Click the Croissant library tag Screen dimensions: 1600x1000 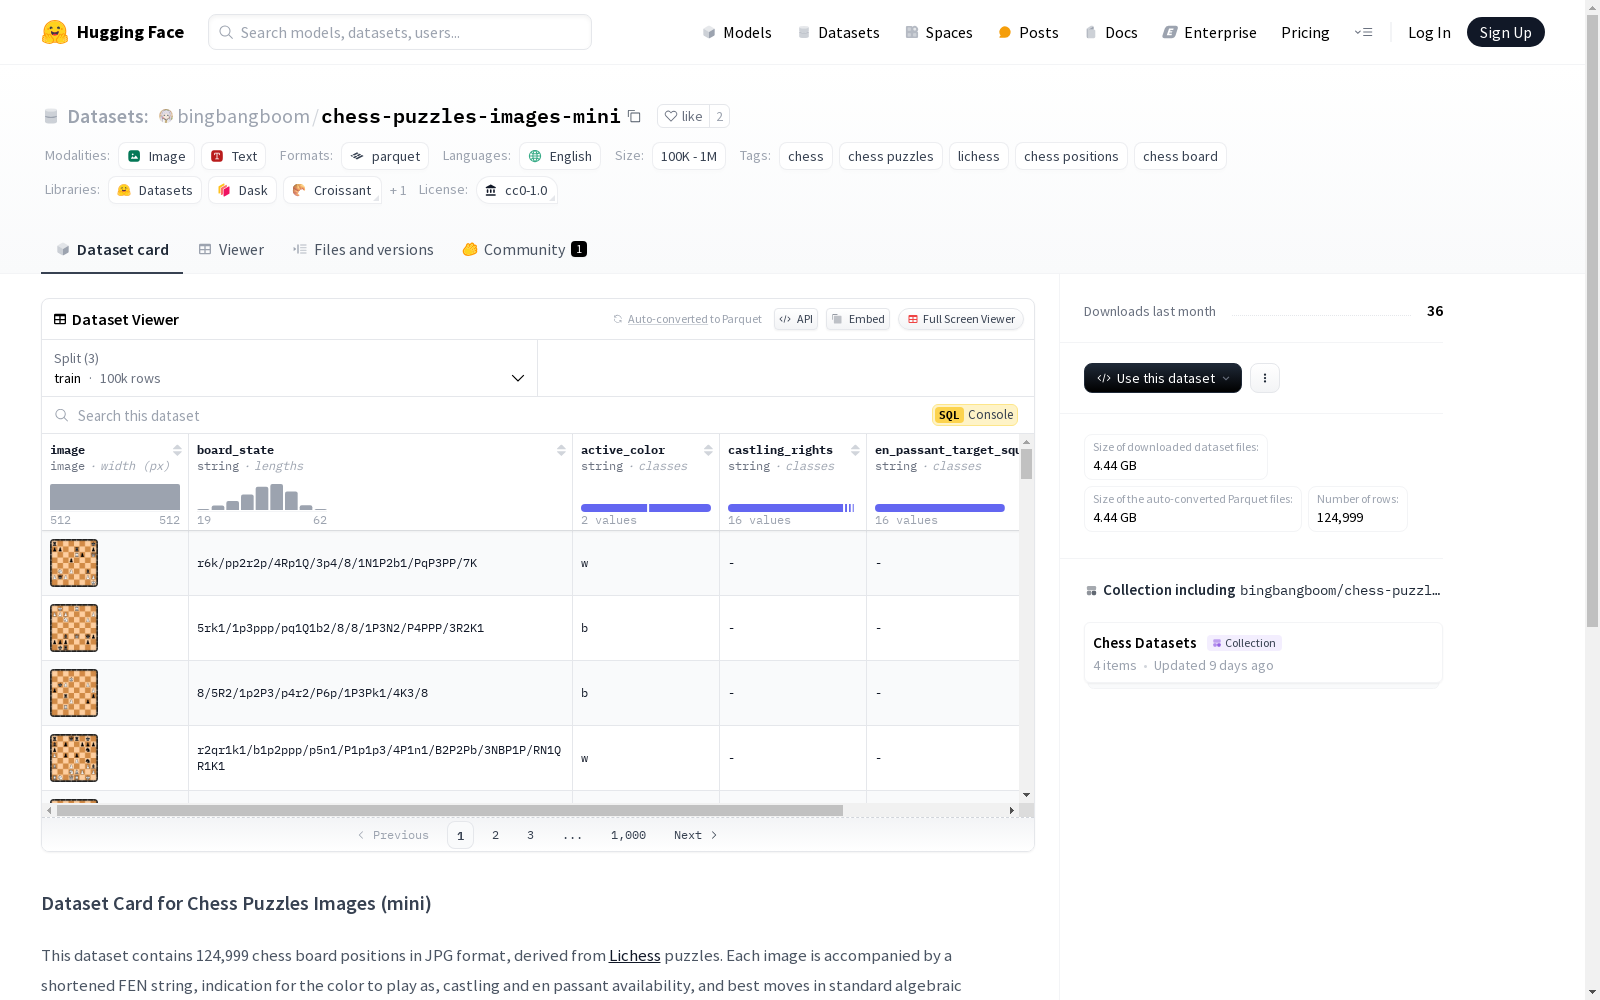pos(332,190)
